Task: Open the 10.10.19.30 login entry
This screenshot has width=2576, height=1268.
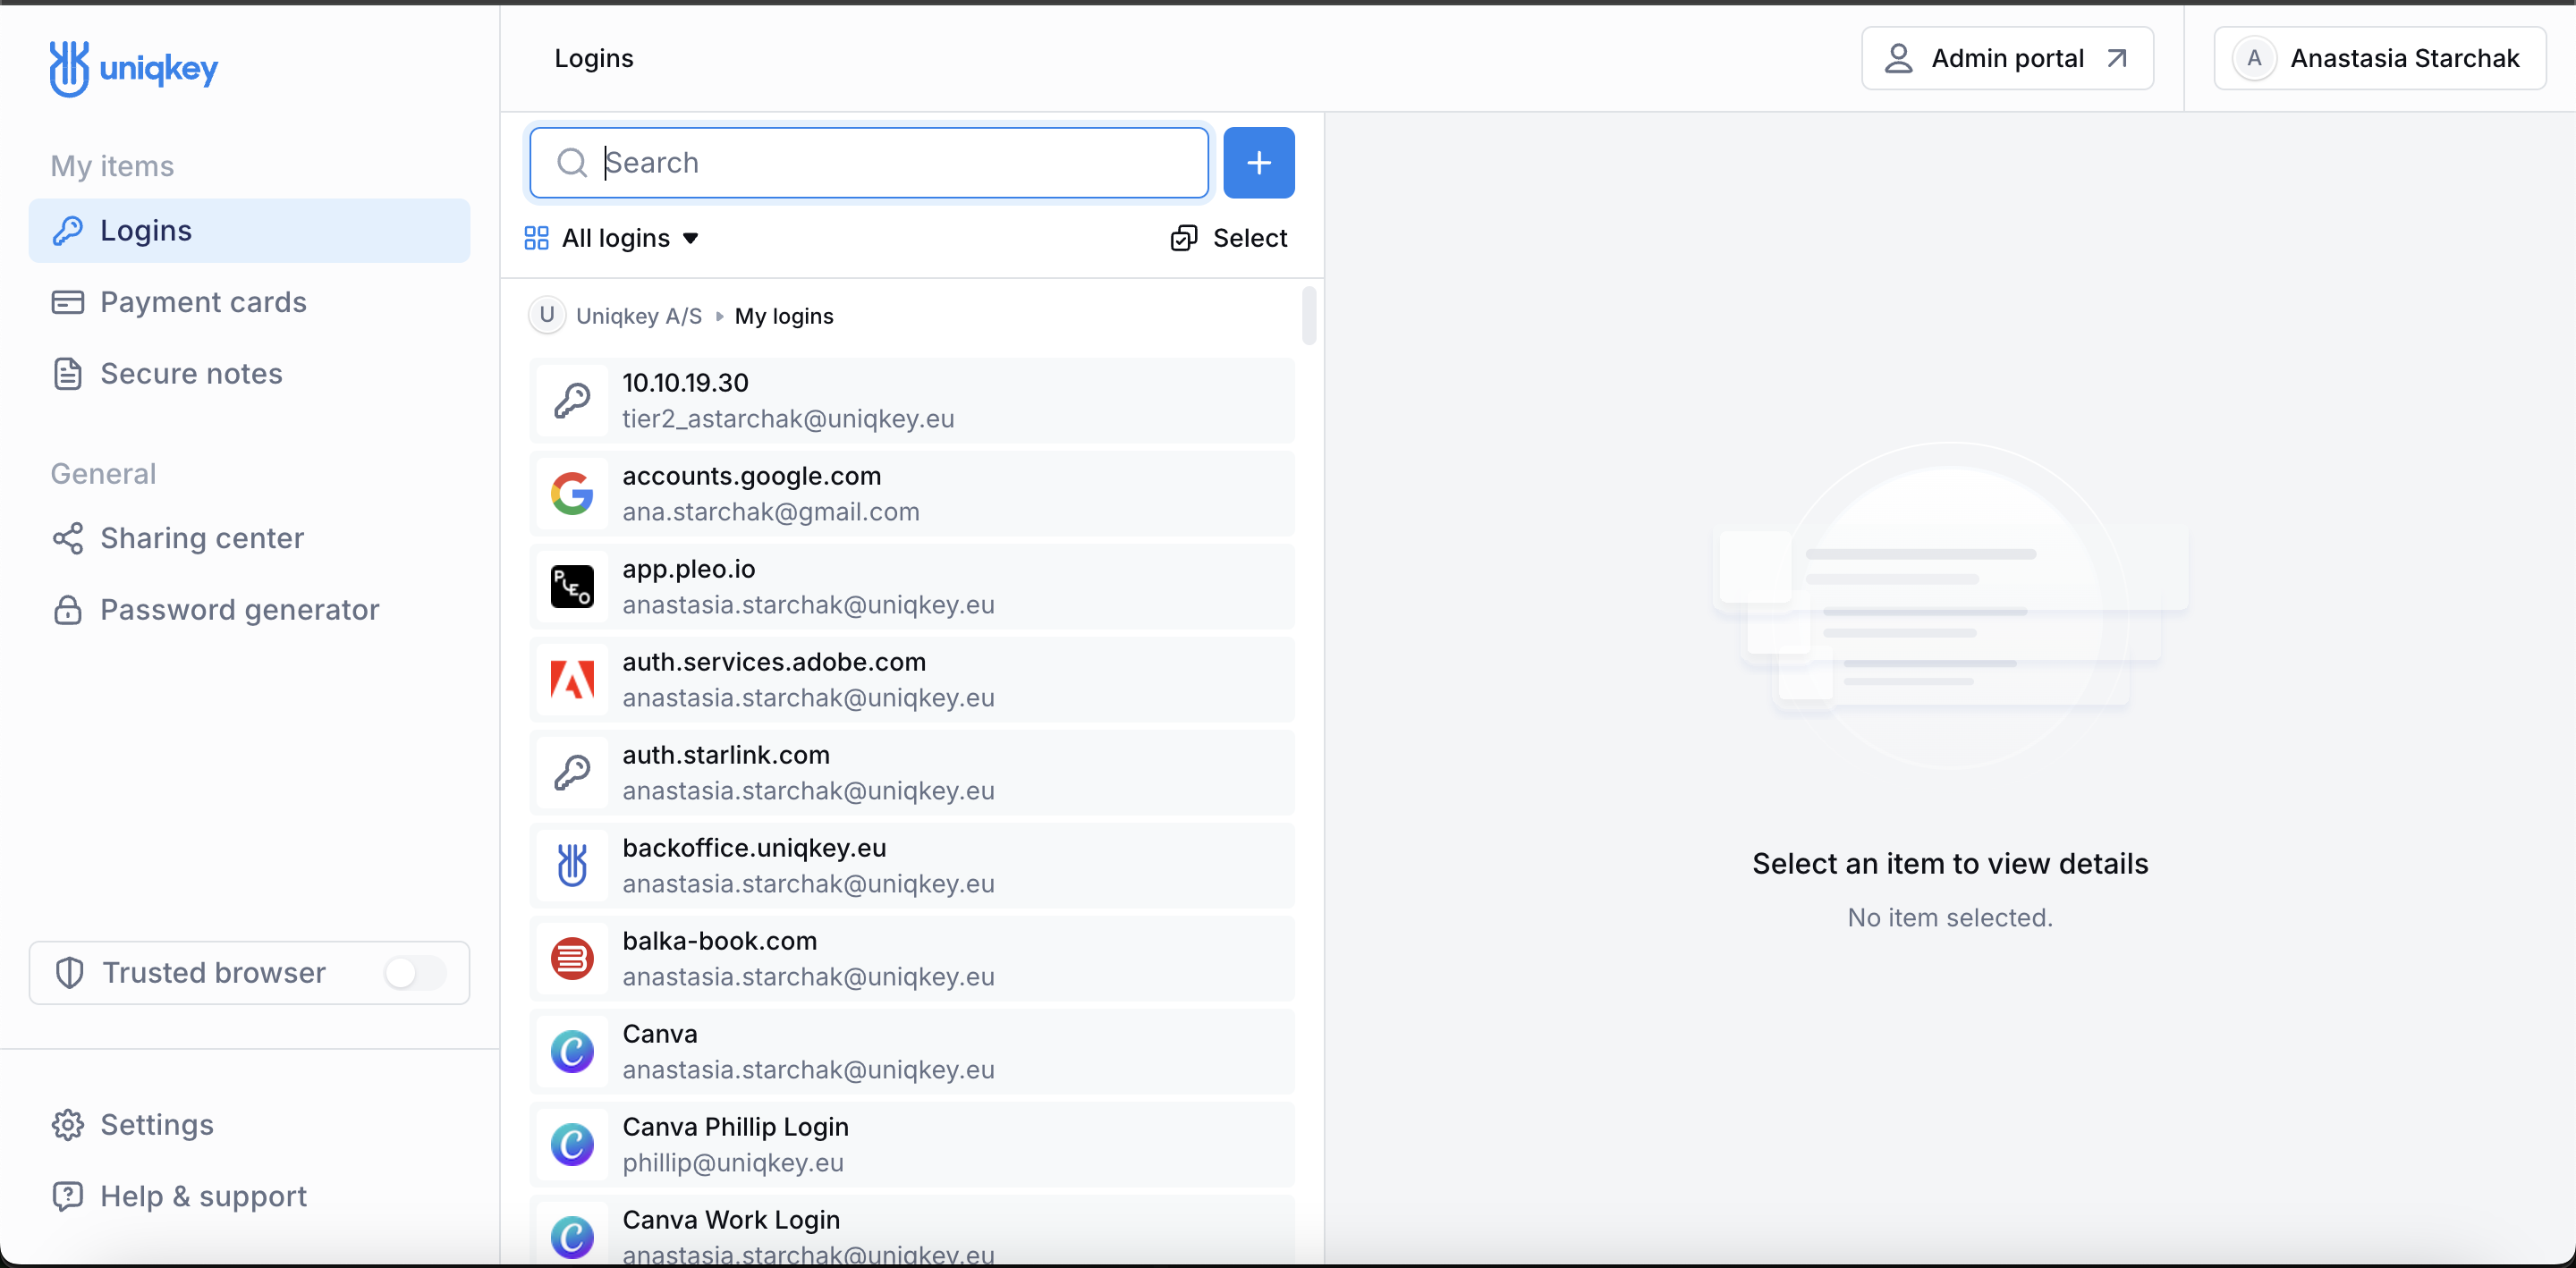Action: pyautogui.click(x=911, y=401)
